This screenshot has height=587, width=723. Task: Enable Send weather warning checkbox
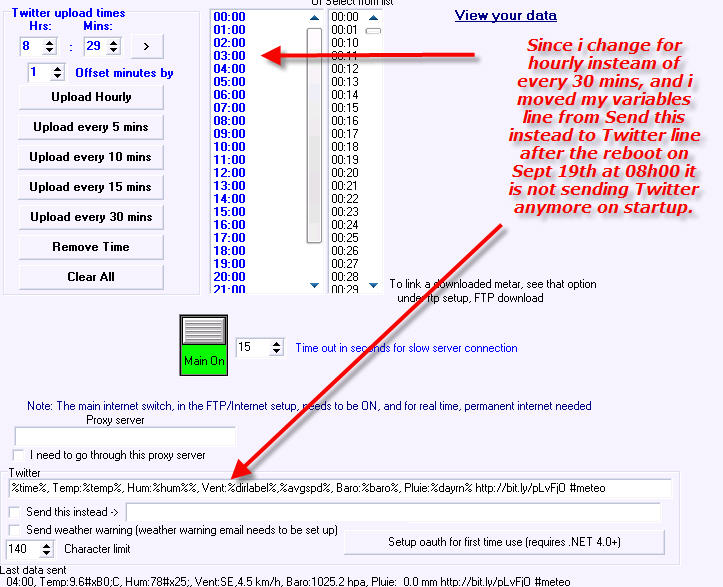coord(14,530)
